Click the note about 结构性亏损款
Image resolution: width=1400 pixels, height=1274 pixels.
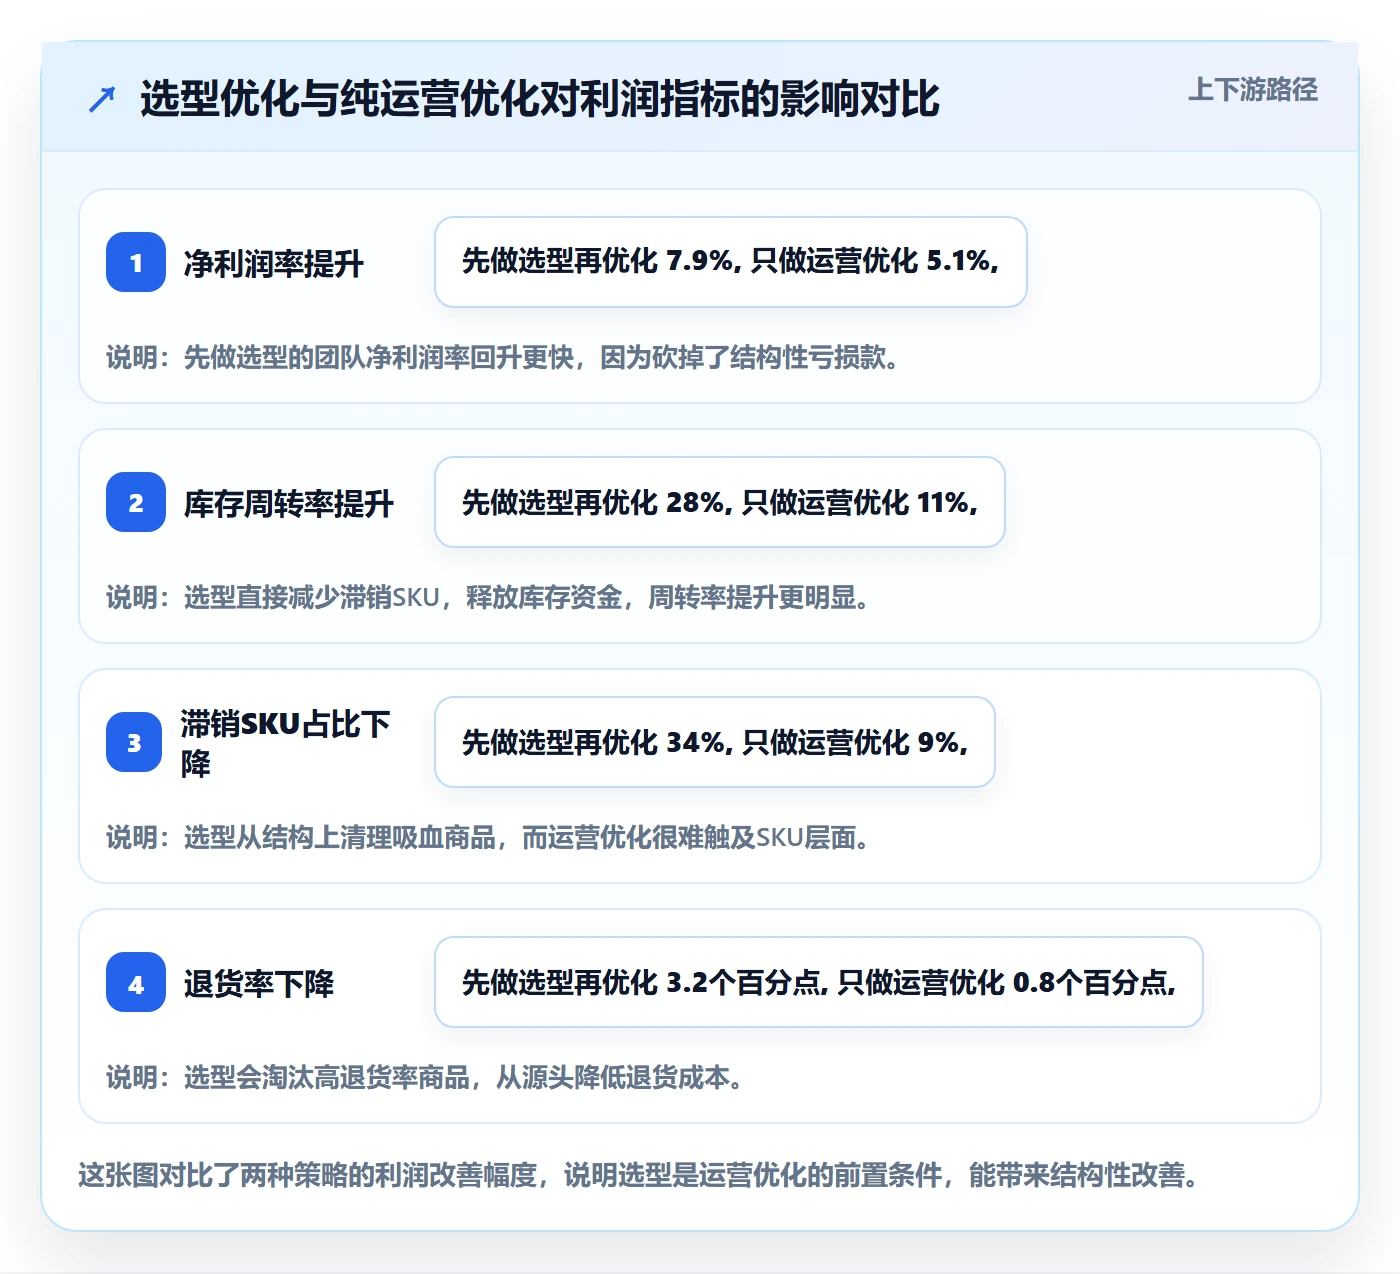(503, 357)
